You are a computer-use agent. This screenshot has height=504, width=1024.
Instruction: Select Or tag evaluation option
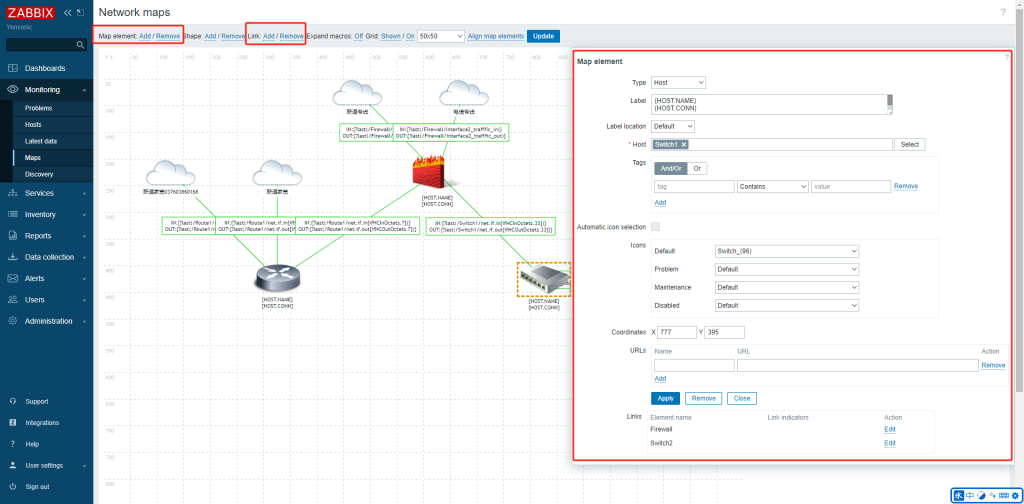click(x=697, y=168)
